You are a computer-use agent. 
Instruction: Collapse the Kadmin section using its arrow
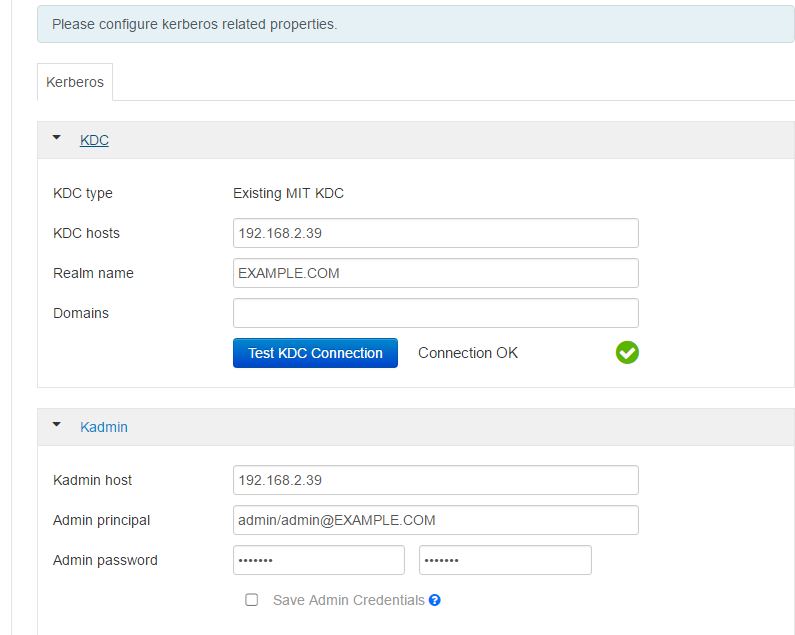(57, 426)
